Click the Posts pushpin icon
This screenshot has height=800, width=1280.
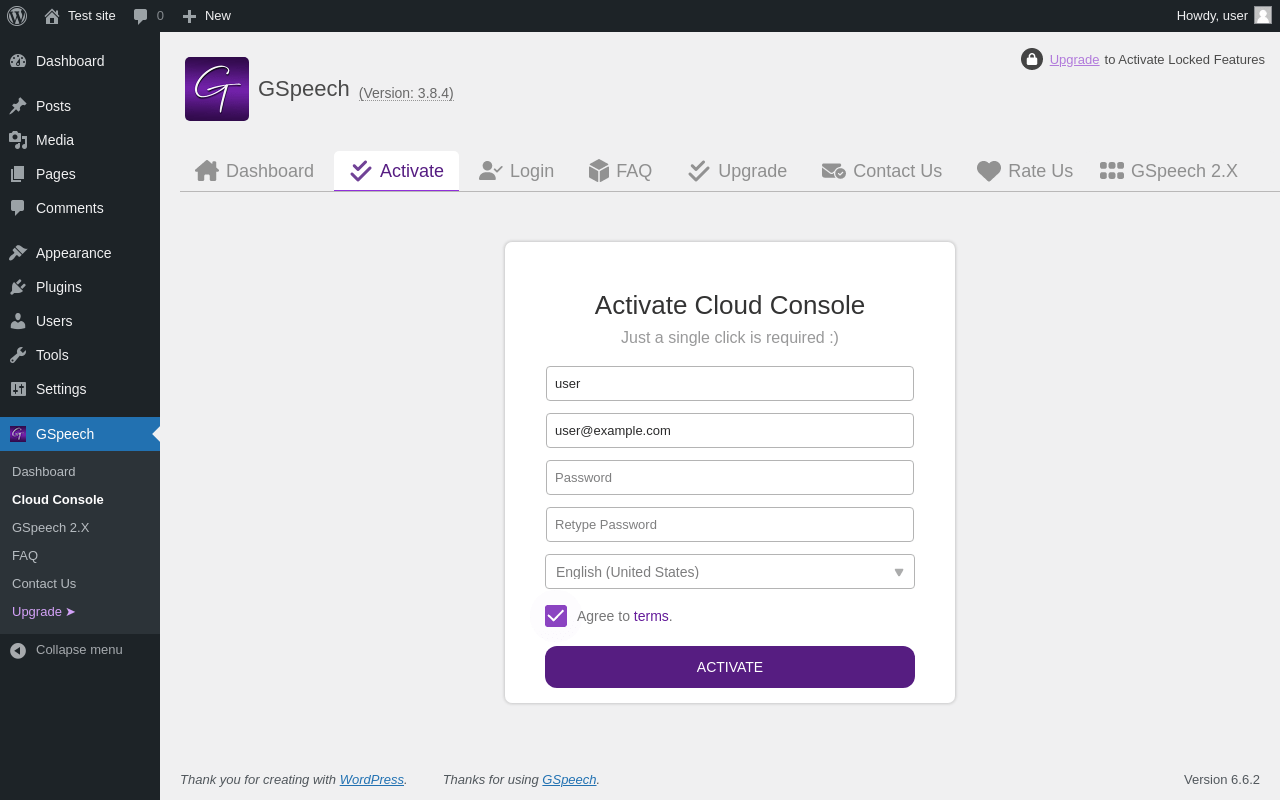coord(18,106)
